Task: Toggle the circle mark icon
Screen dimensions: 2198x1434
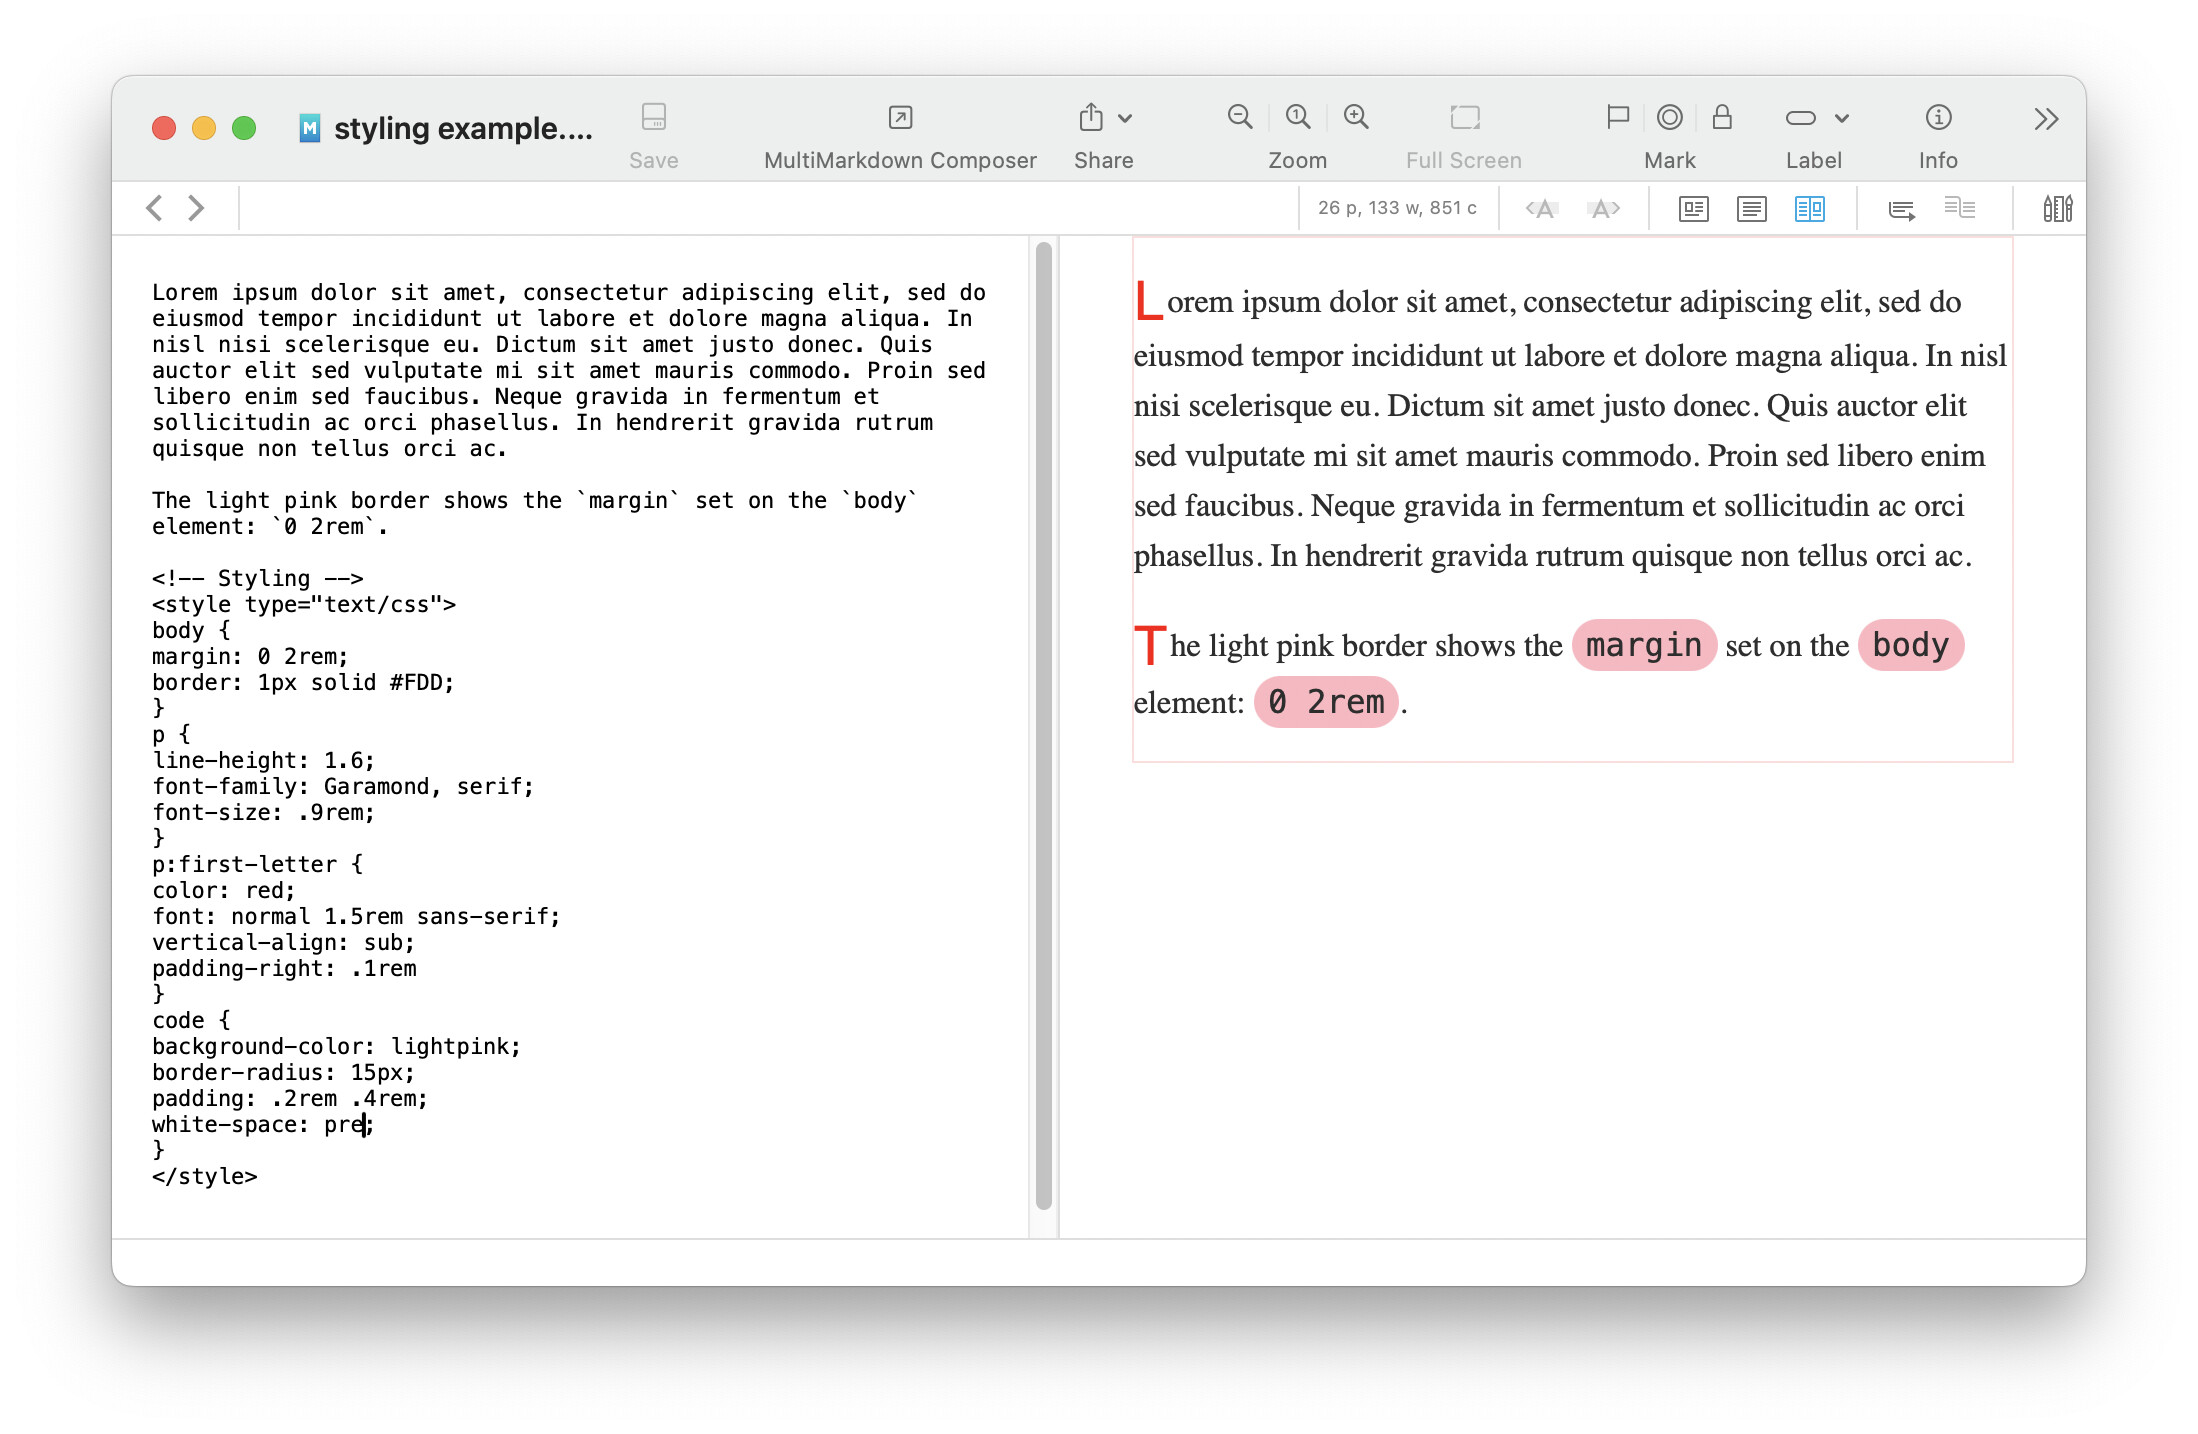Action: [x=1669, y=117]
